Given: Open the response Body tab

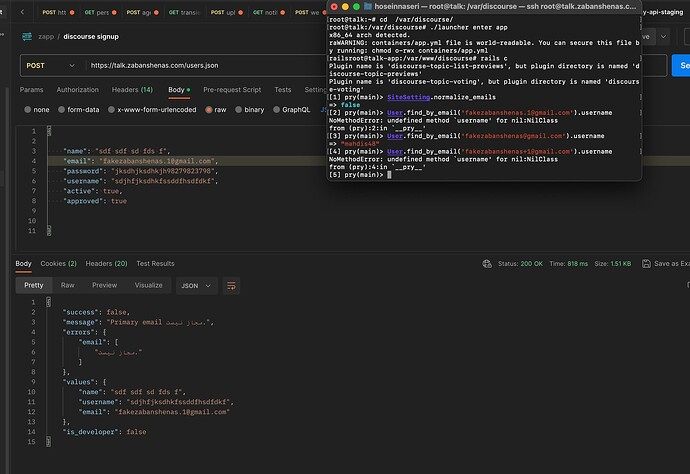Looking at the screenshot, I should (x=23, y=264).
